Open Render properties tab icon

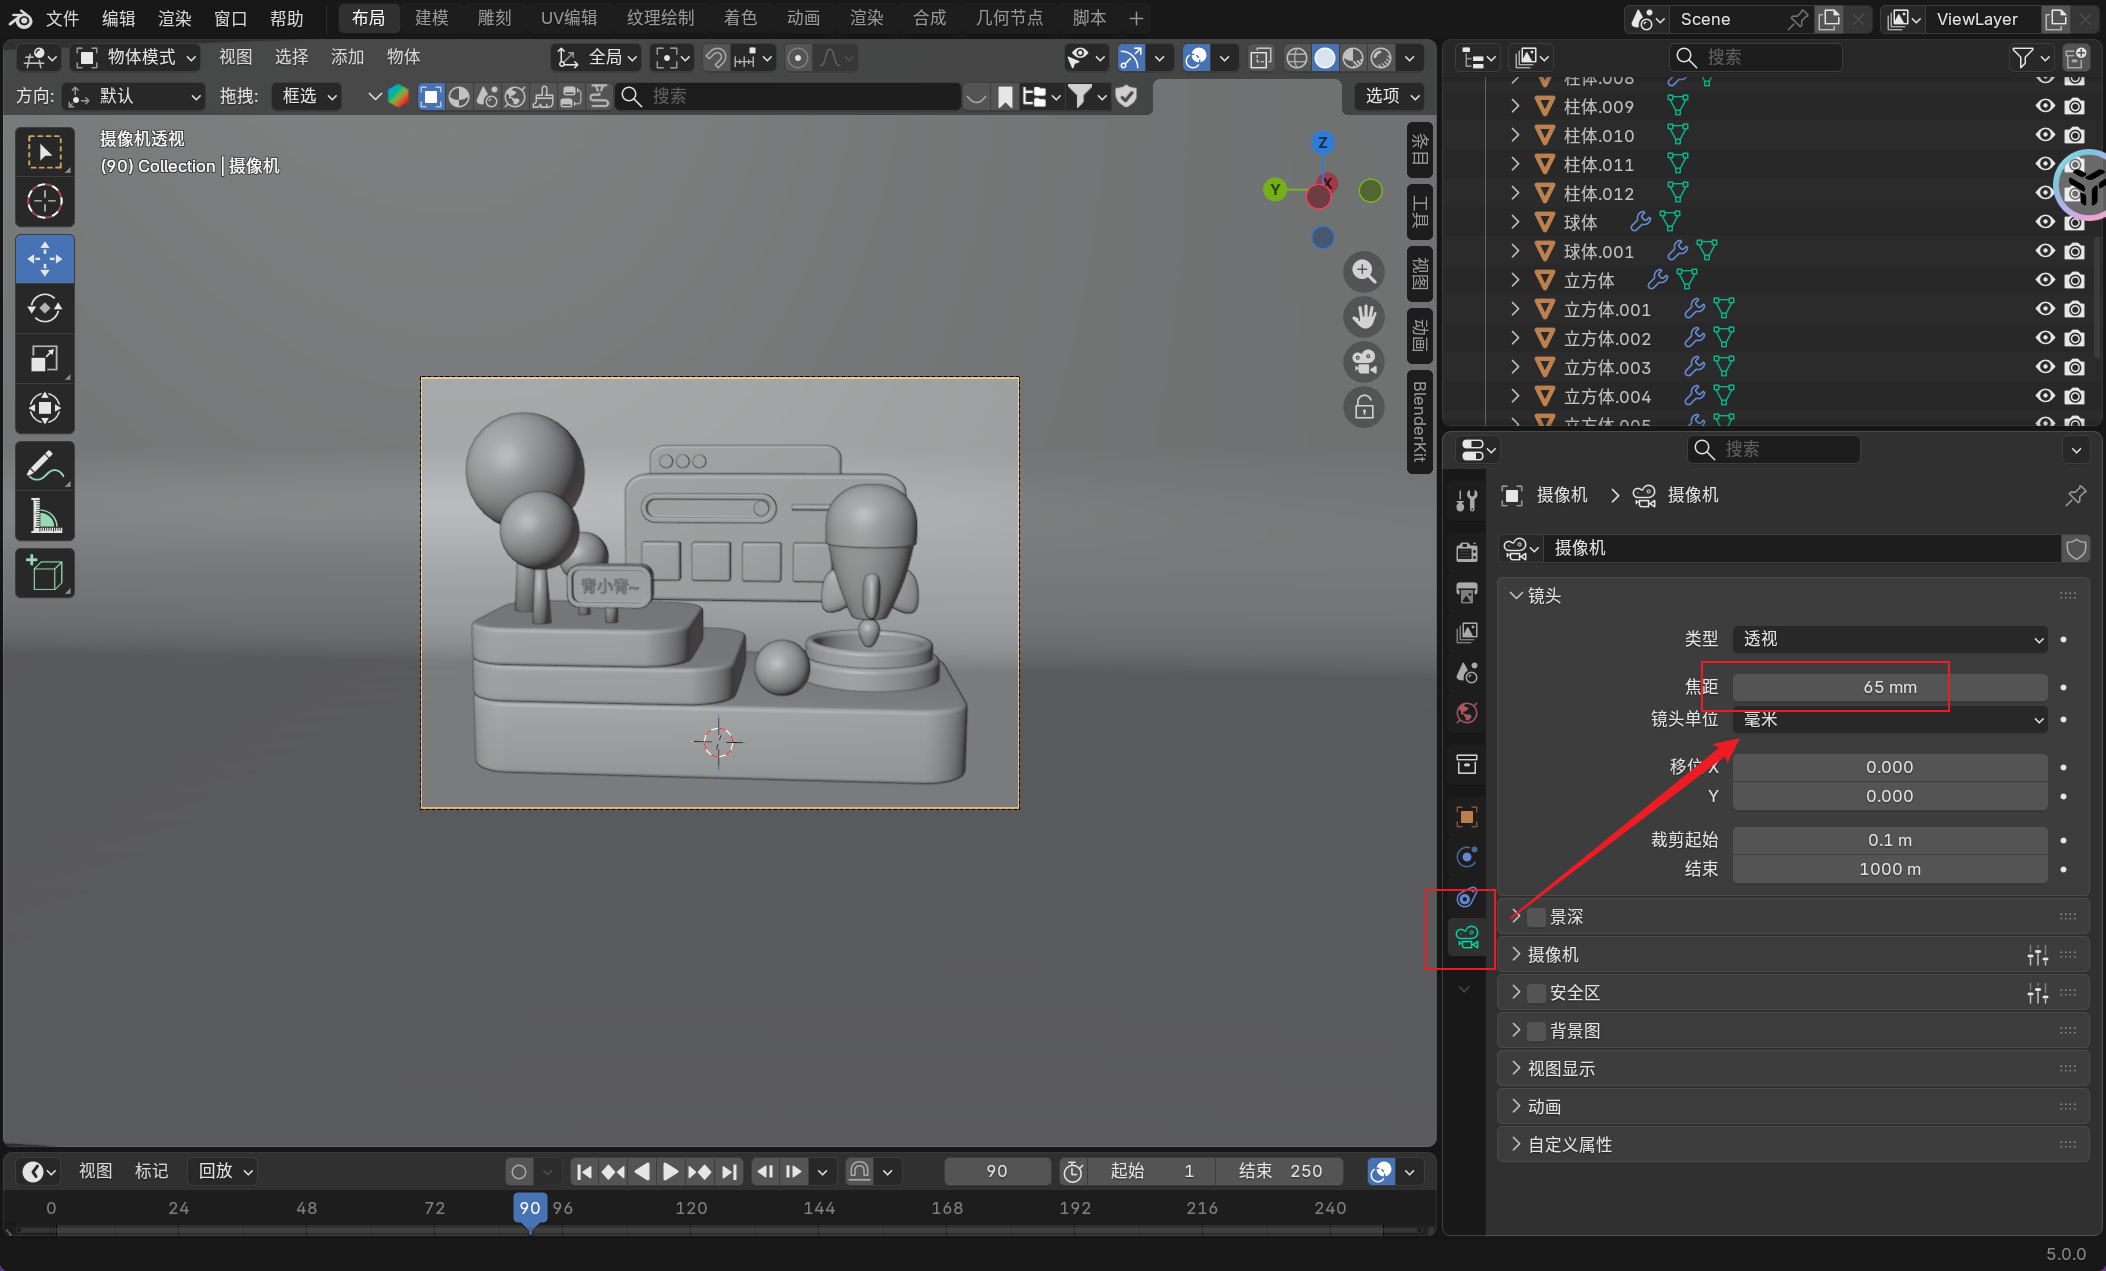click(x=1467, y=552)
